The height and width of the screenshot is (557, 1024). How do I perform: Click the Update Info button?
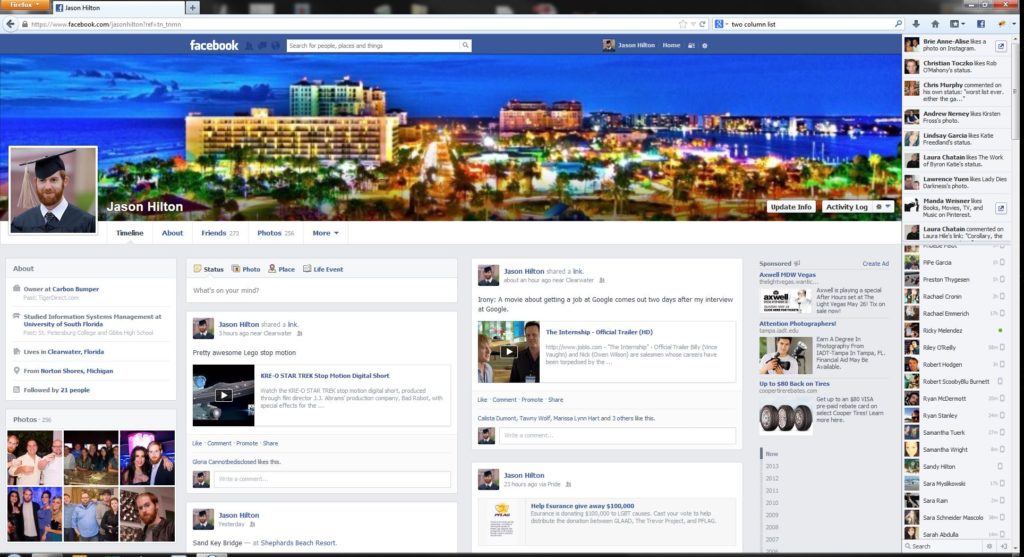[791, 207]
